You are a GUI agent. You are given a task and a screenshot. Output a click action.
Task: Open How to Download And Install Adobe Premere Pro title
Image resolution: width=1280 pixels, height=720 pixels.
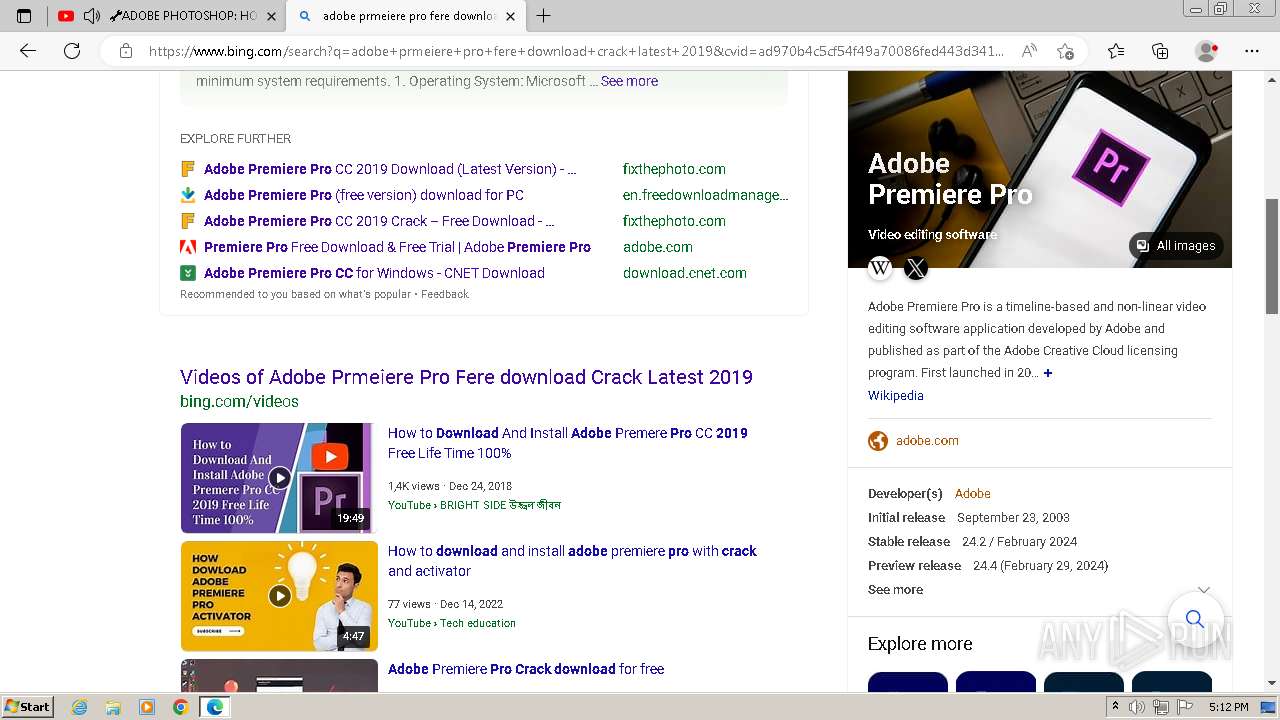(x=568, y=443)
